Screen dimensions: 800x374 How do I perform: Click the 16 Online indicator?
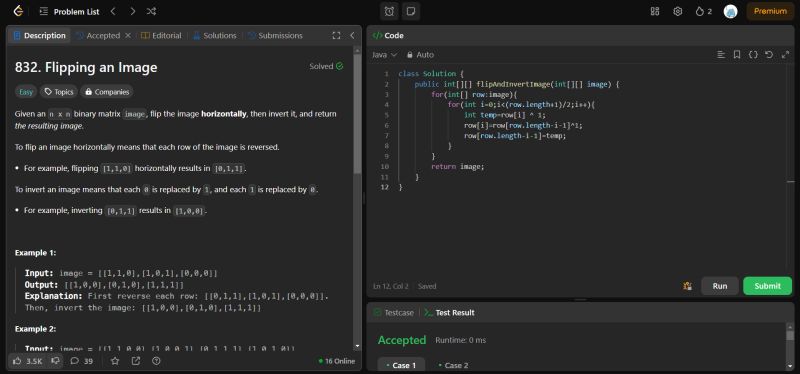[x=337, y=361]
